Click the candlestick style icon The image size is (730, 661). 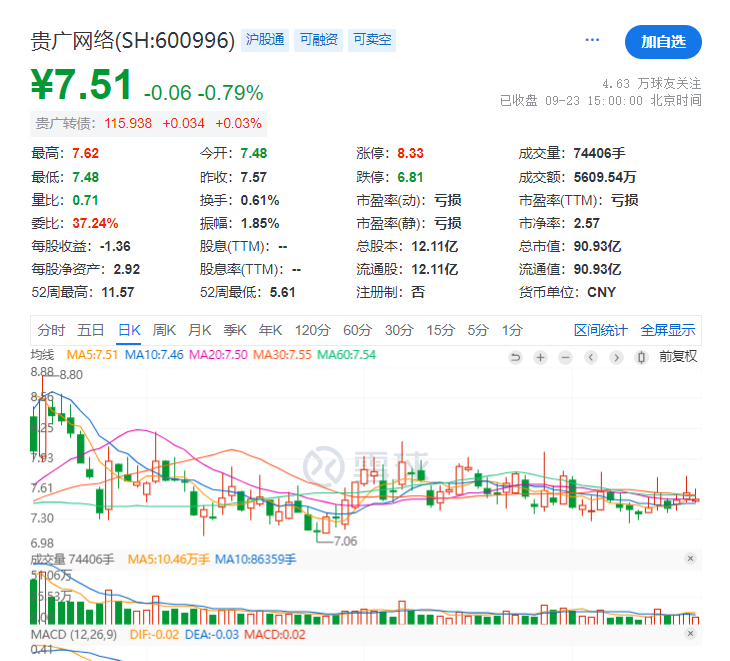pyautogui.click(x=639, y=357)
